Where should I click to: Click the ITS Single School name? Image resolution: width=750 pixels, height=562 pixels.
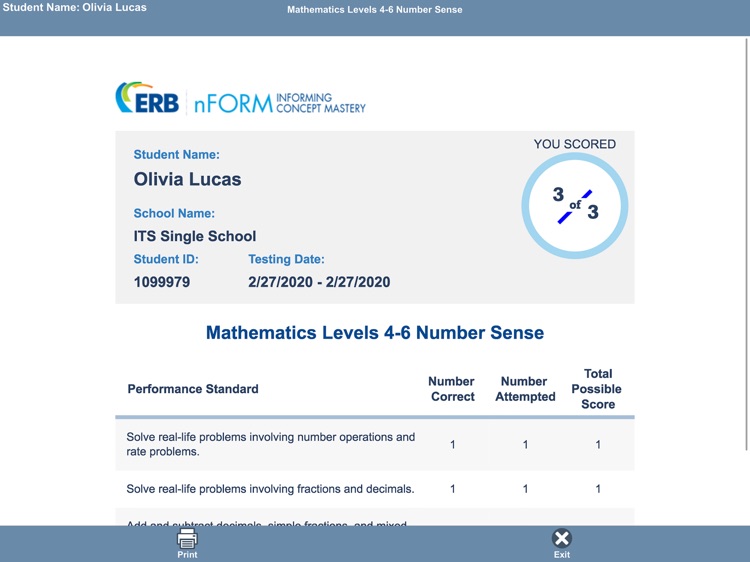coord(195,236)
